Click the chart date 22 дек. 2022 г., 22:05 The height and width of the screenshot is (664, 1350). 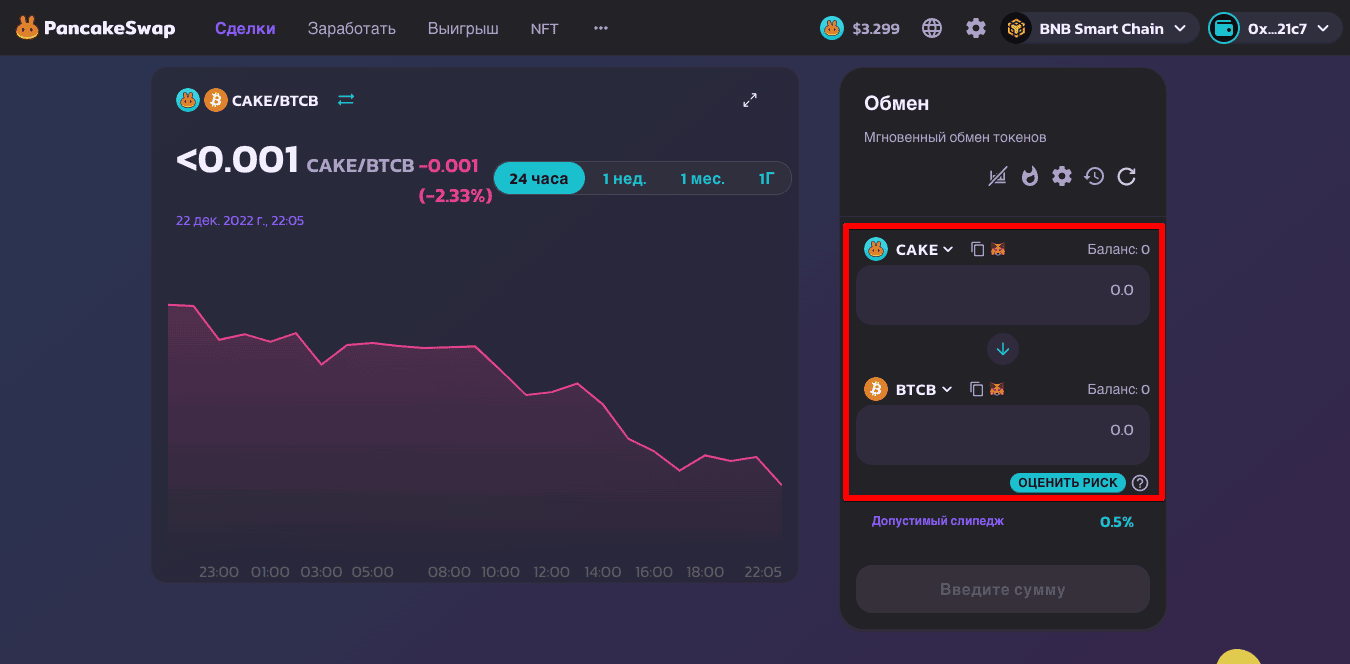(x=240, y=220)
